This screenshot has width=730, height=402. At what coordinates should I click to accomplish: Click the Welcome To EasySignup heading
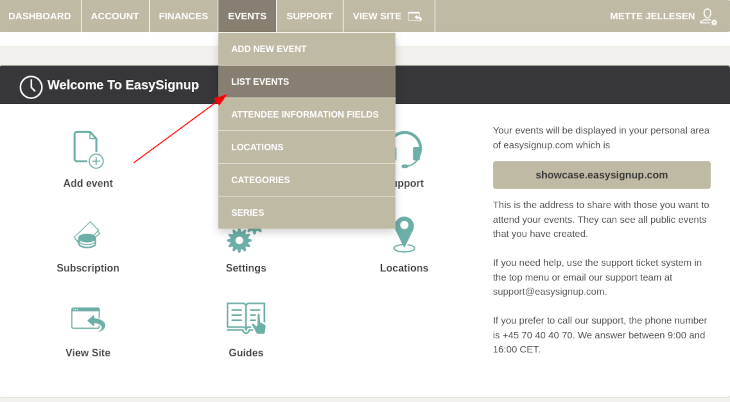[x=123, y=85]
